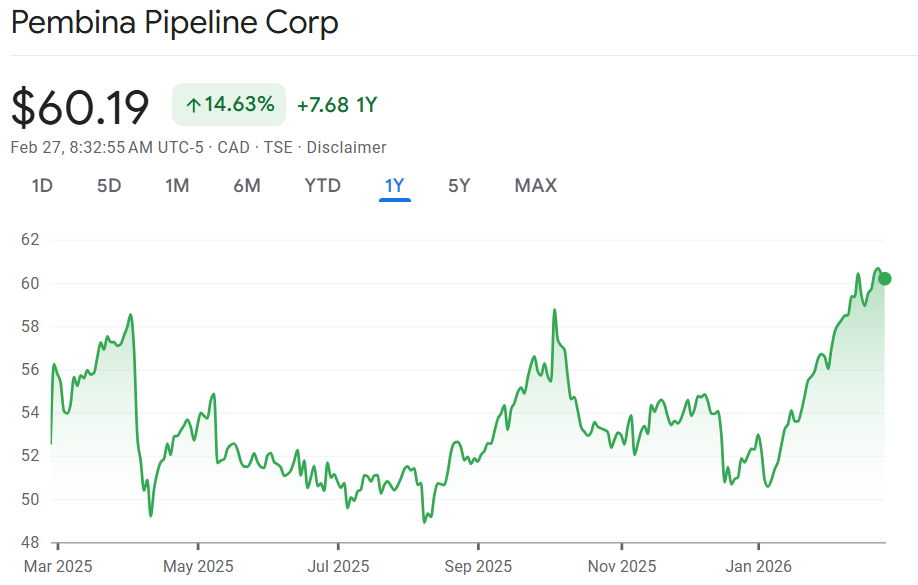Select the YTD tab
This screenshot has width=918, height=585.
(x=322, y=185)
